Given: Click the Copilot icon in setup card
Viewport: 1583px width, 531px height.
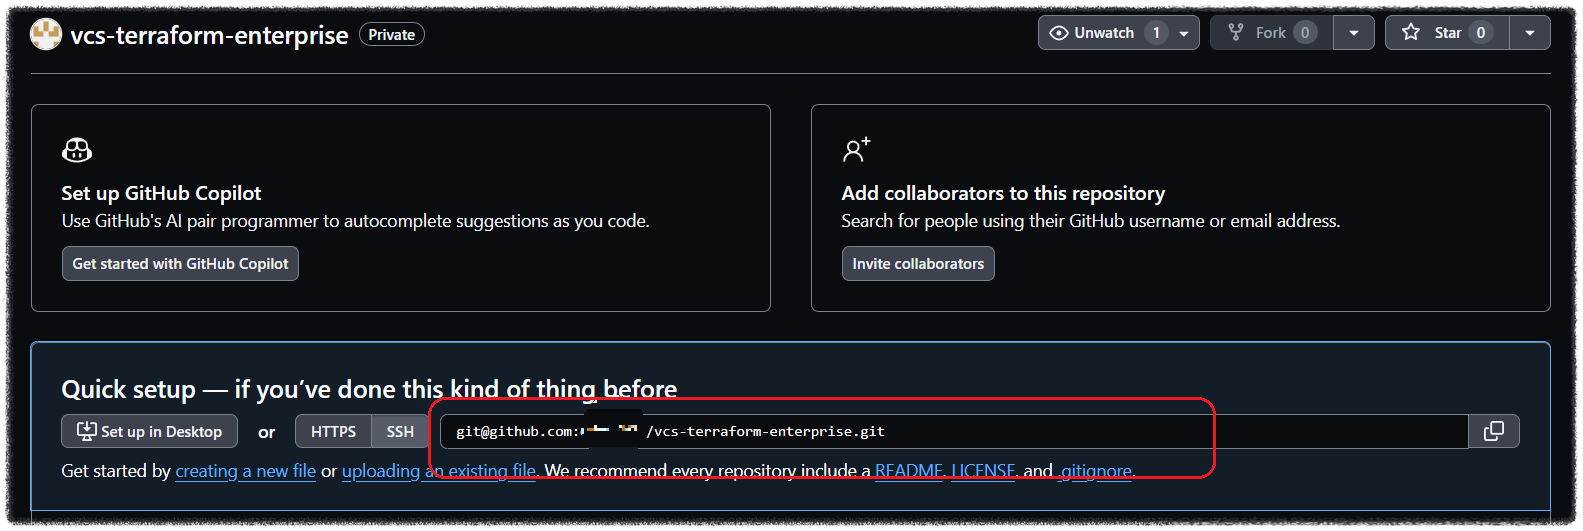Looking at the screenshot, I should click(77, 150).
